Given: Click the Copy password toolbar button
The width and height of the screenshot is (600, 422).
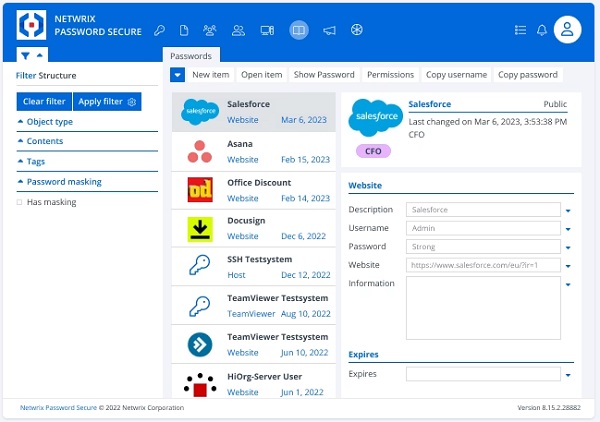Looking at the screenshot, I should pos(527,75).
